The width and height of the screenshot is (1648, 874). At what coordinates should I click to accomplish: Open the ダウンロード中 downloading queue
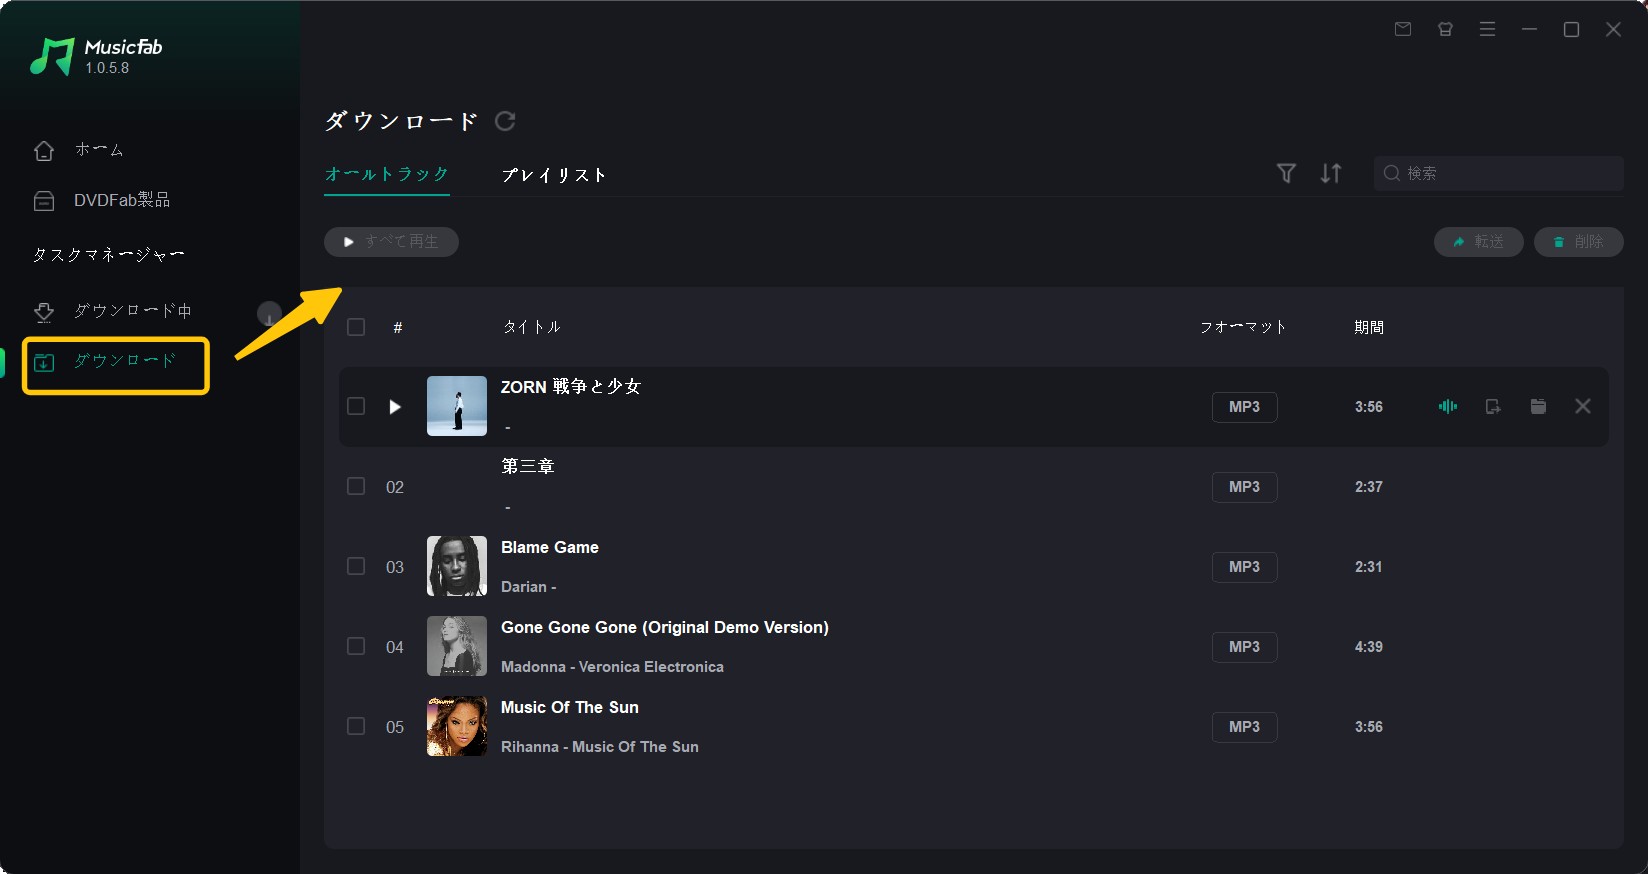point(132,311)
